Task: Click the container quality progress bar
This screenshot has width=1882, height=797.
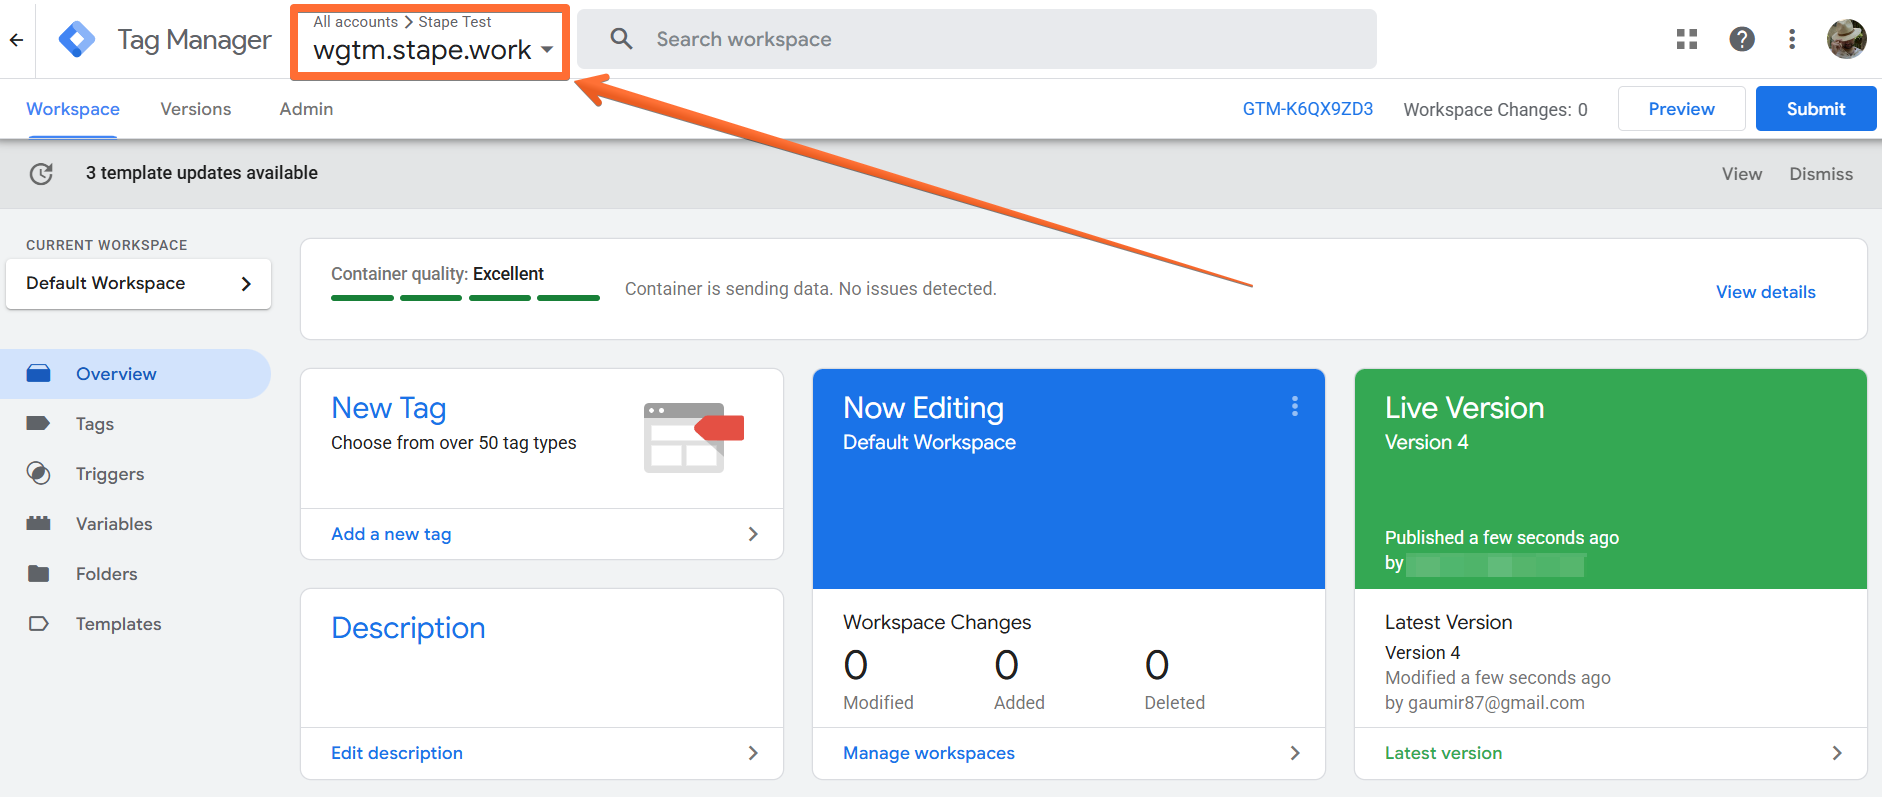Action: 465,298
